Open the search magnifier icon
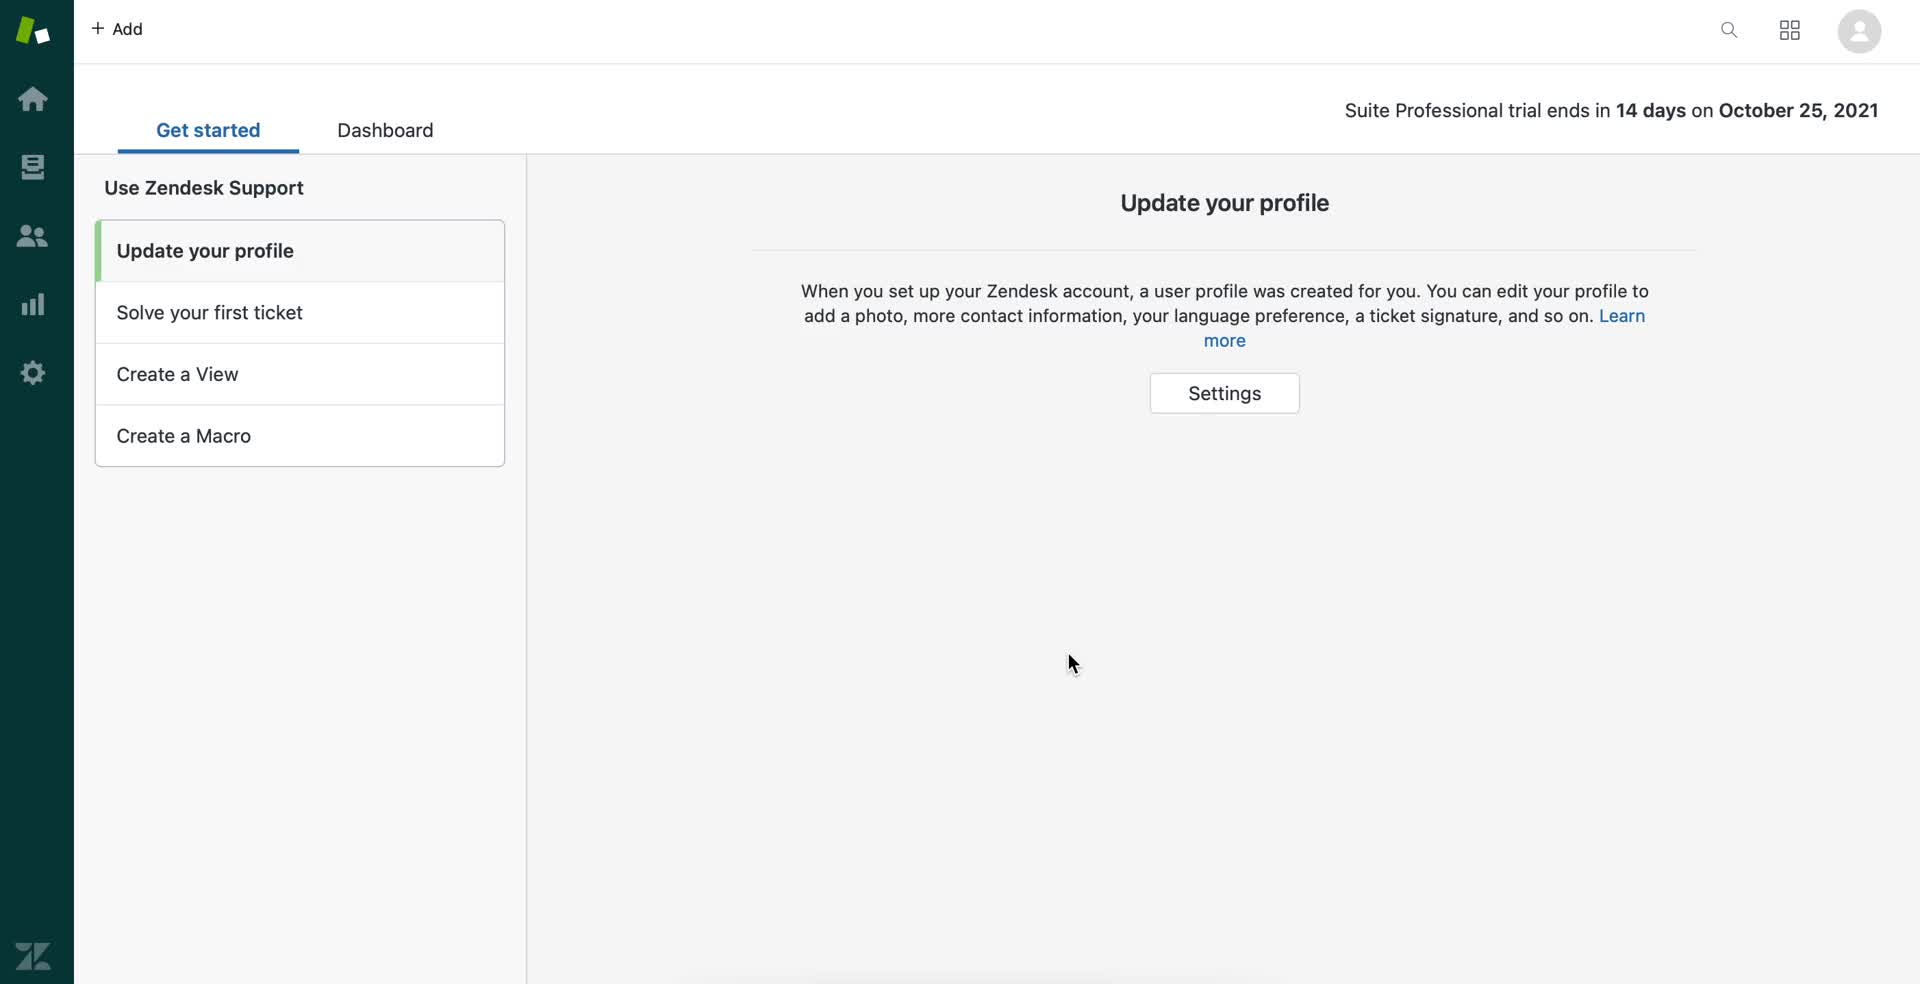This screenshot has width=1920, height=984. tap(1729, 30)
